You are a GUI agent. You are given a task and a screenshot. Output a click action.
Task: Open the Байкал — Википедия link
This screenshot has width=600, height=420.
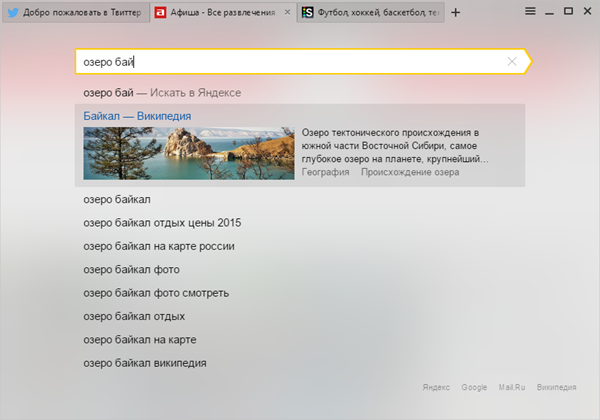(137, 116)
